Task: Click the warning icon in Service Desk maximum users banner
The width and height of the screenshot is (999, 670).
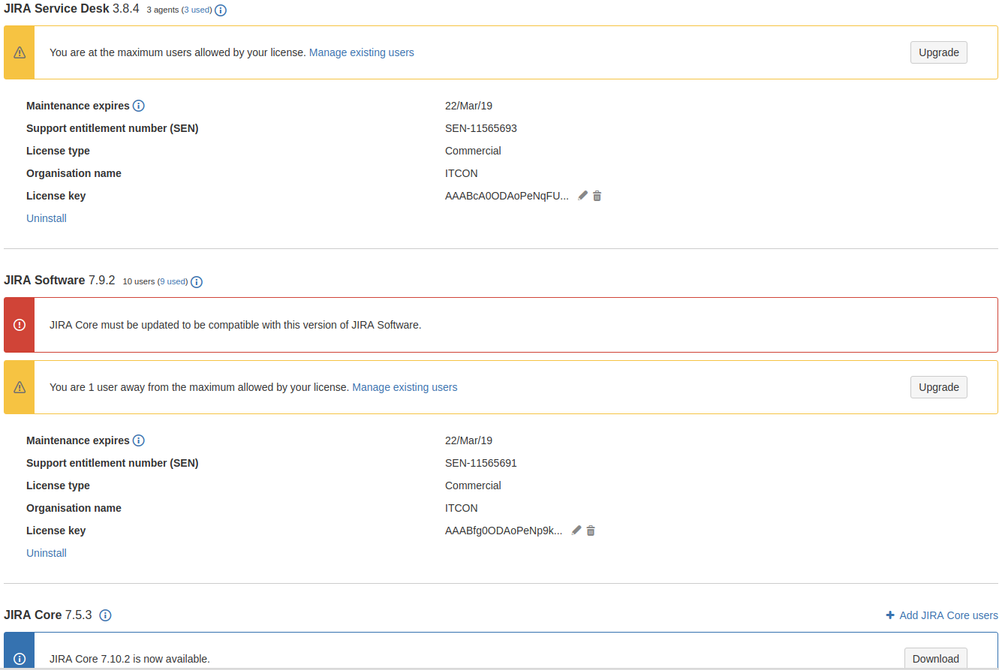Action: click(20, 53)
